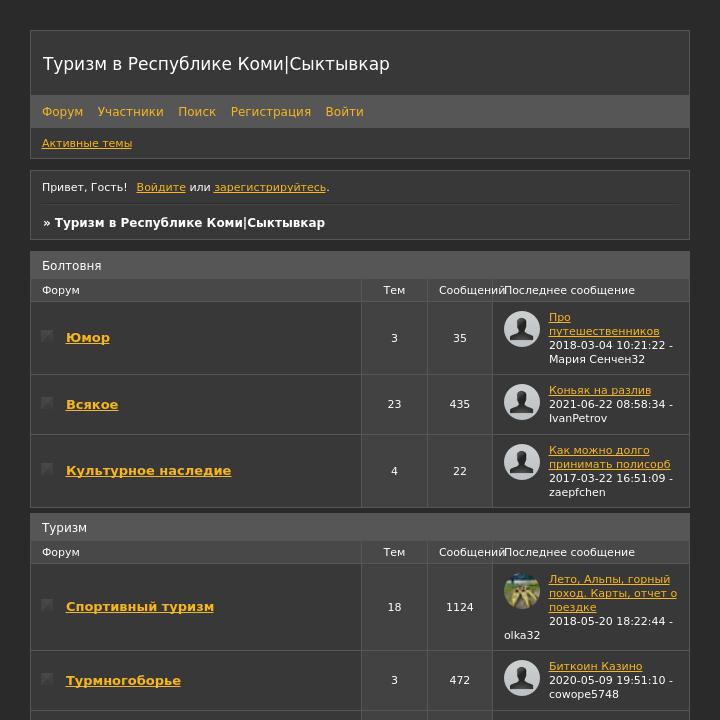Follow the Войдите link in greeting
Screen dimensions: 720x720
(x=161, y=187)
